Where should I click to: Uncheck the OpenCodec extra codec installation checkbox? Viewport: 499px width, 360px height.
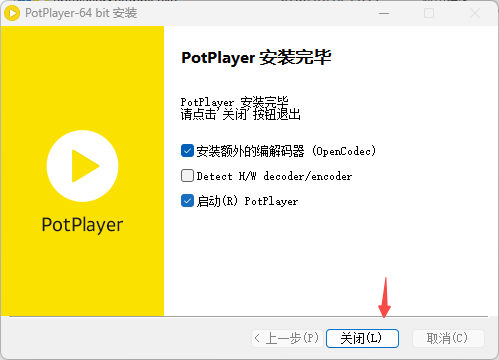tap(187, 151)
